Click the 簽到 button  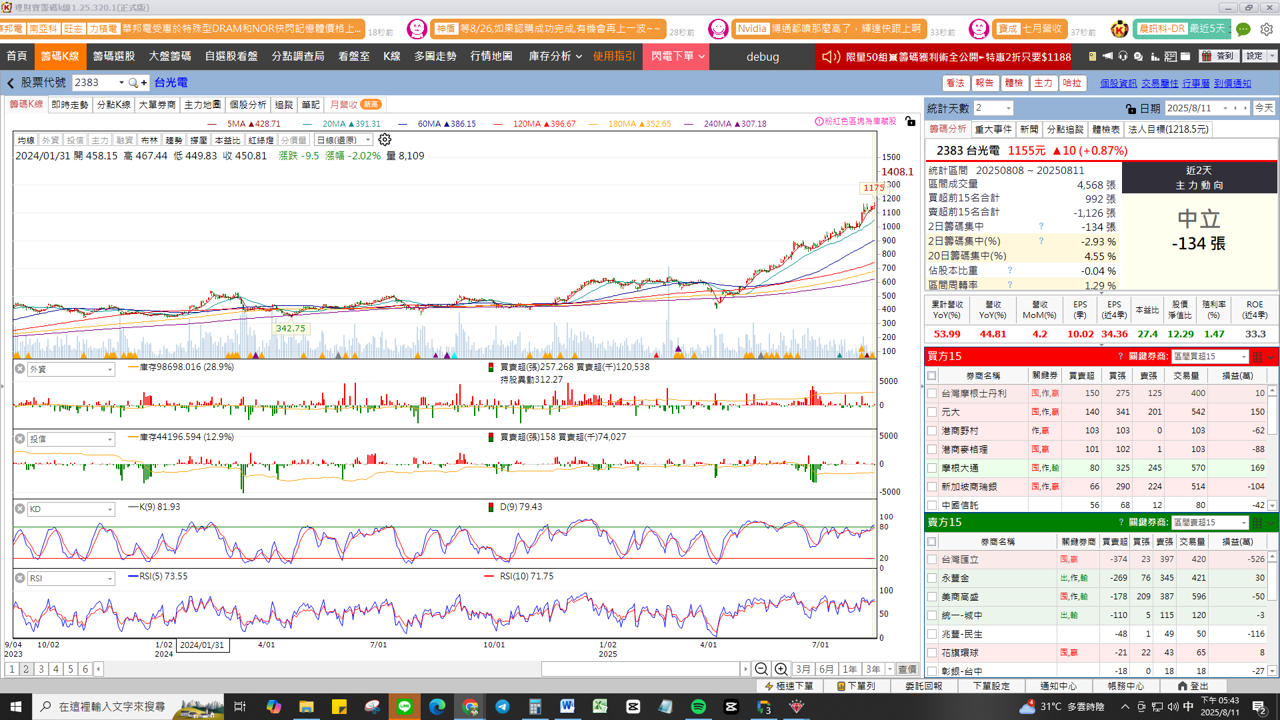click(1217, 56)
